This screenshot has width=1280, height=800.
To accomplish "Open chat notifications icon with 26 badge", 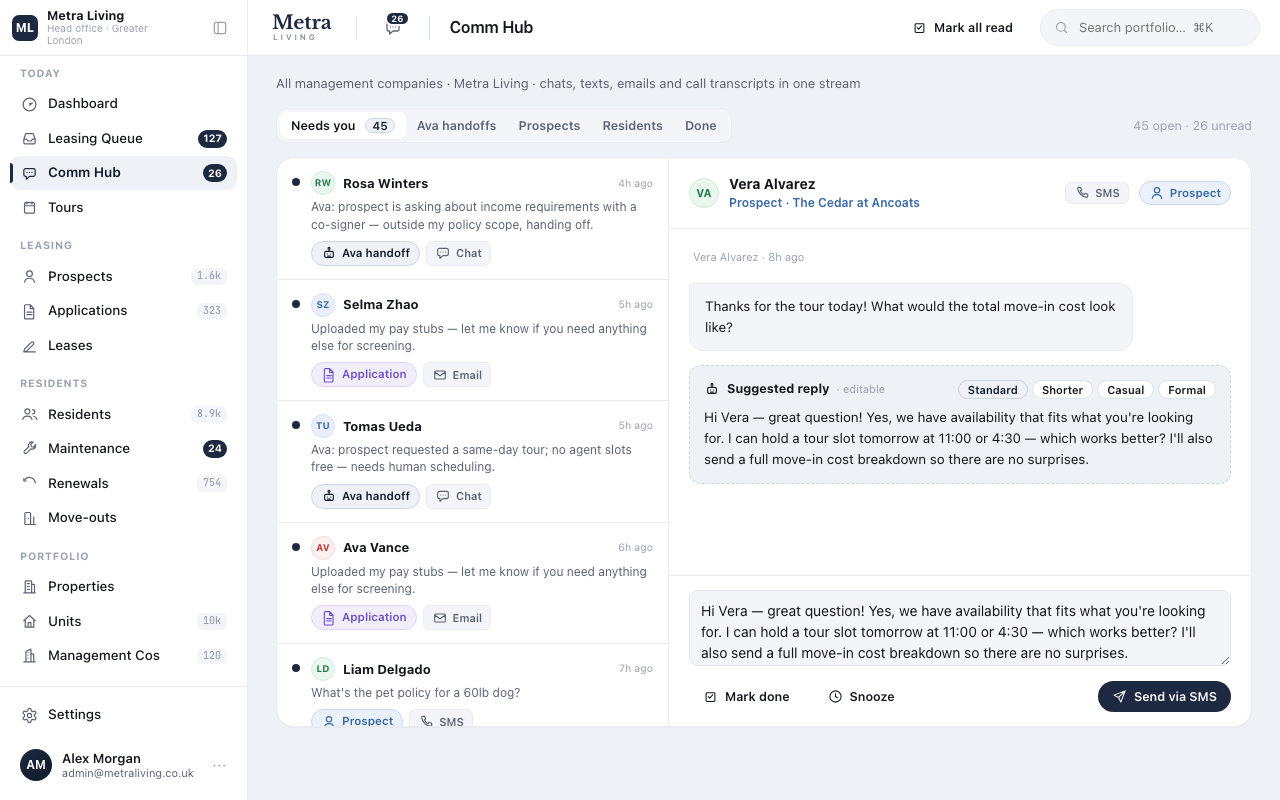I will click(x=396, y=26).
